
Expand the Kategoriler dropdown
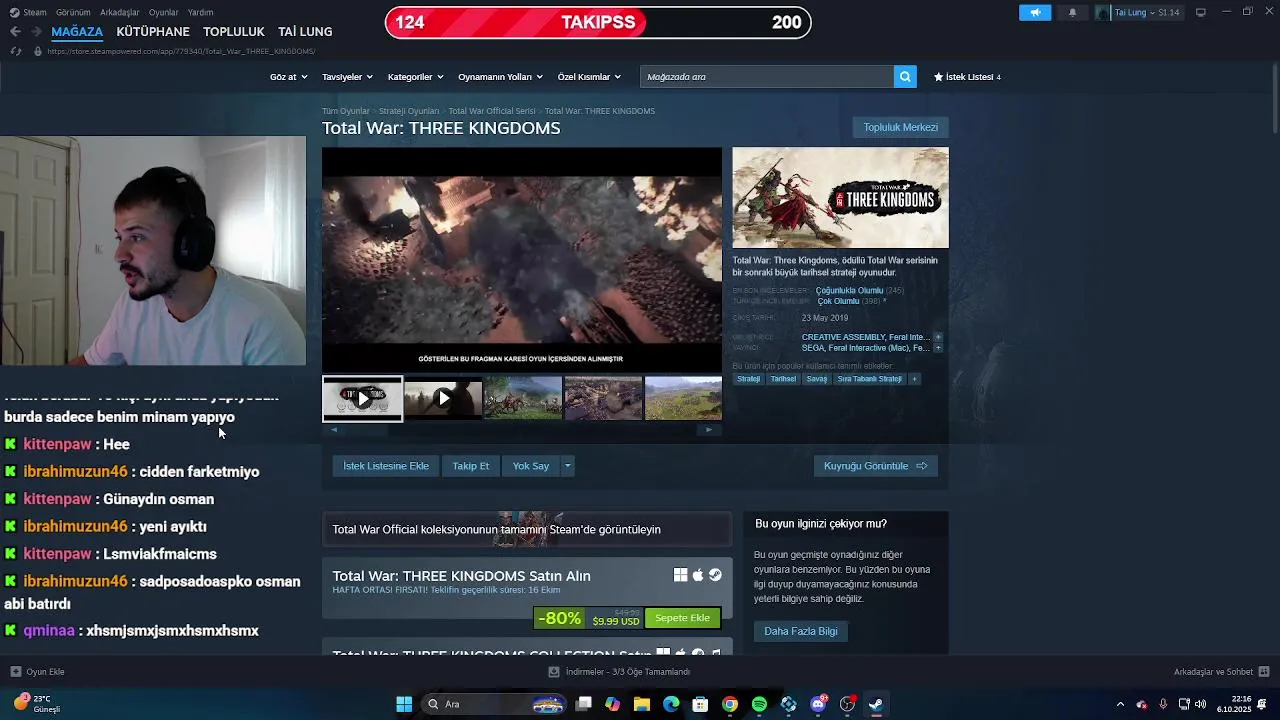(x=415, y=77)
